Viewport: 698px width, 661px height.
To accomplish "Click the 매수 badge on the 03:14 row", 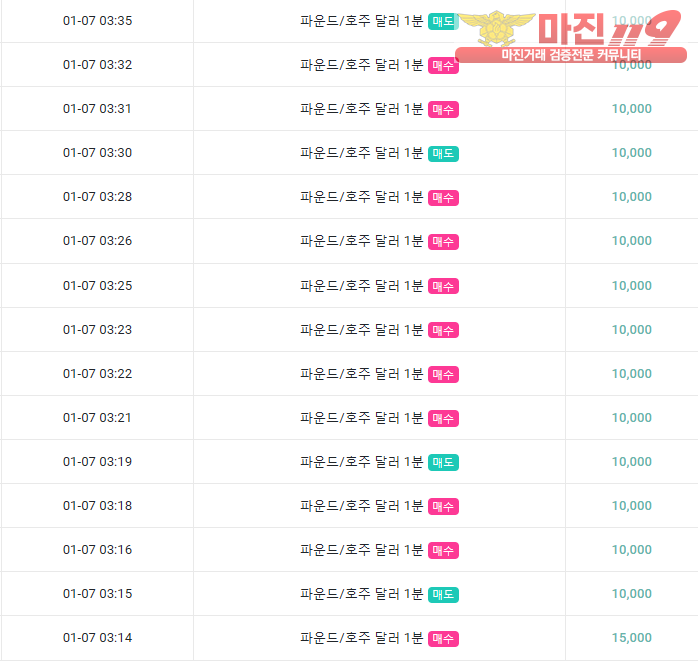I will (x=443, y=639).
